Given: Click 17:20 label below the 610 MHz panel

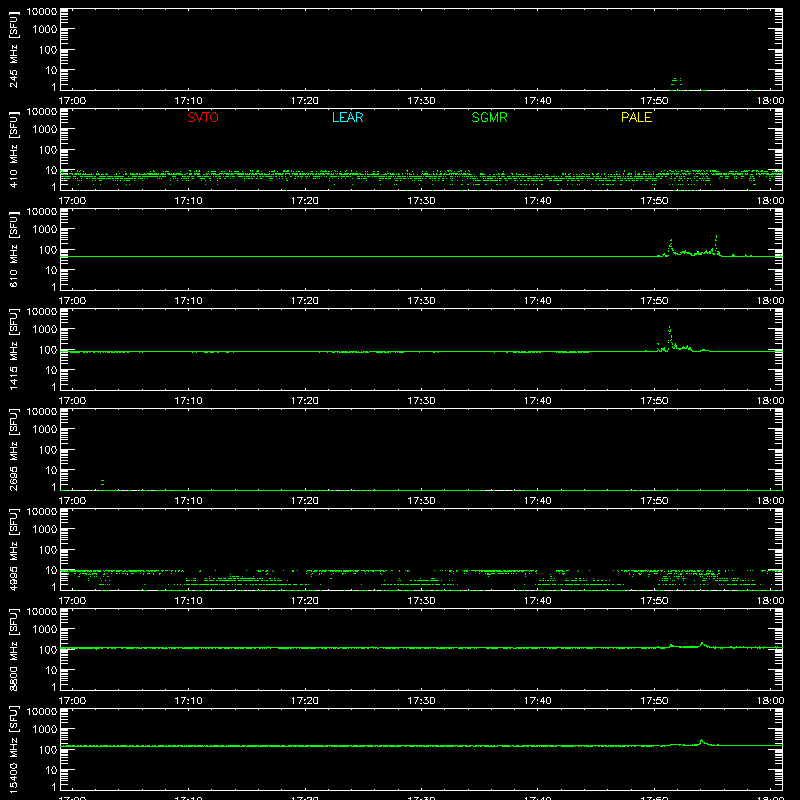Looking at the screenshot, I should pos(305,301).
